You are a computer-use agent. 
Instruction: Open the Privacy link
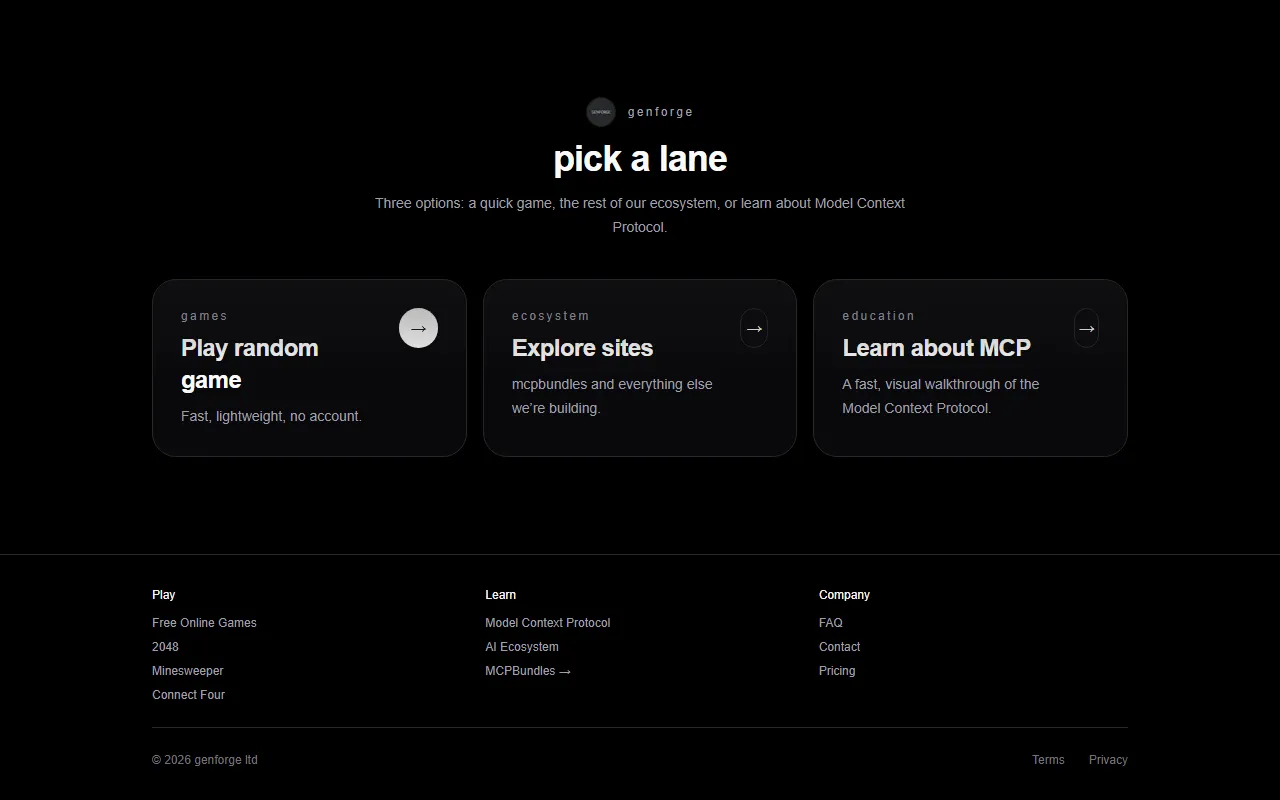tap(1108, 760)
